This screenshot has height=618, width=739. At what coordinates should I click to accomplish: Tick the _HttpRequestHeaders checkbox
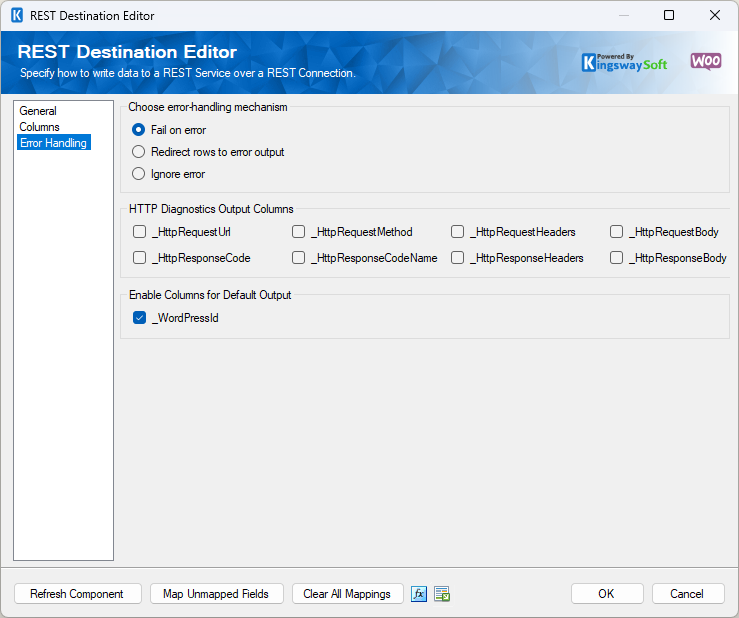[457, 232]
